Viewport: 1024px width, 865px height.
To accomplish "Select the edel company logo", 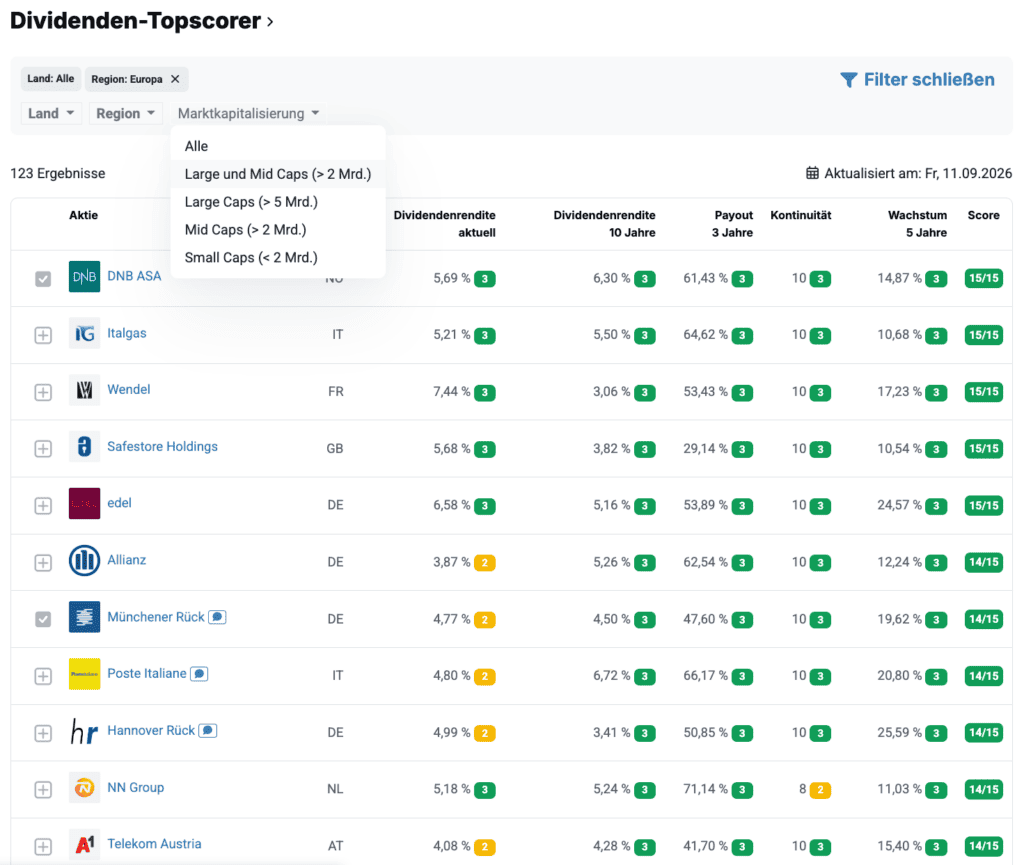I will click(x=84, y=504).
